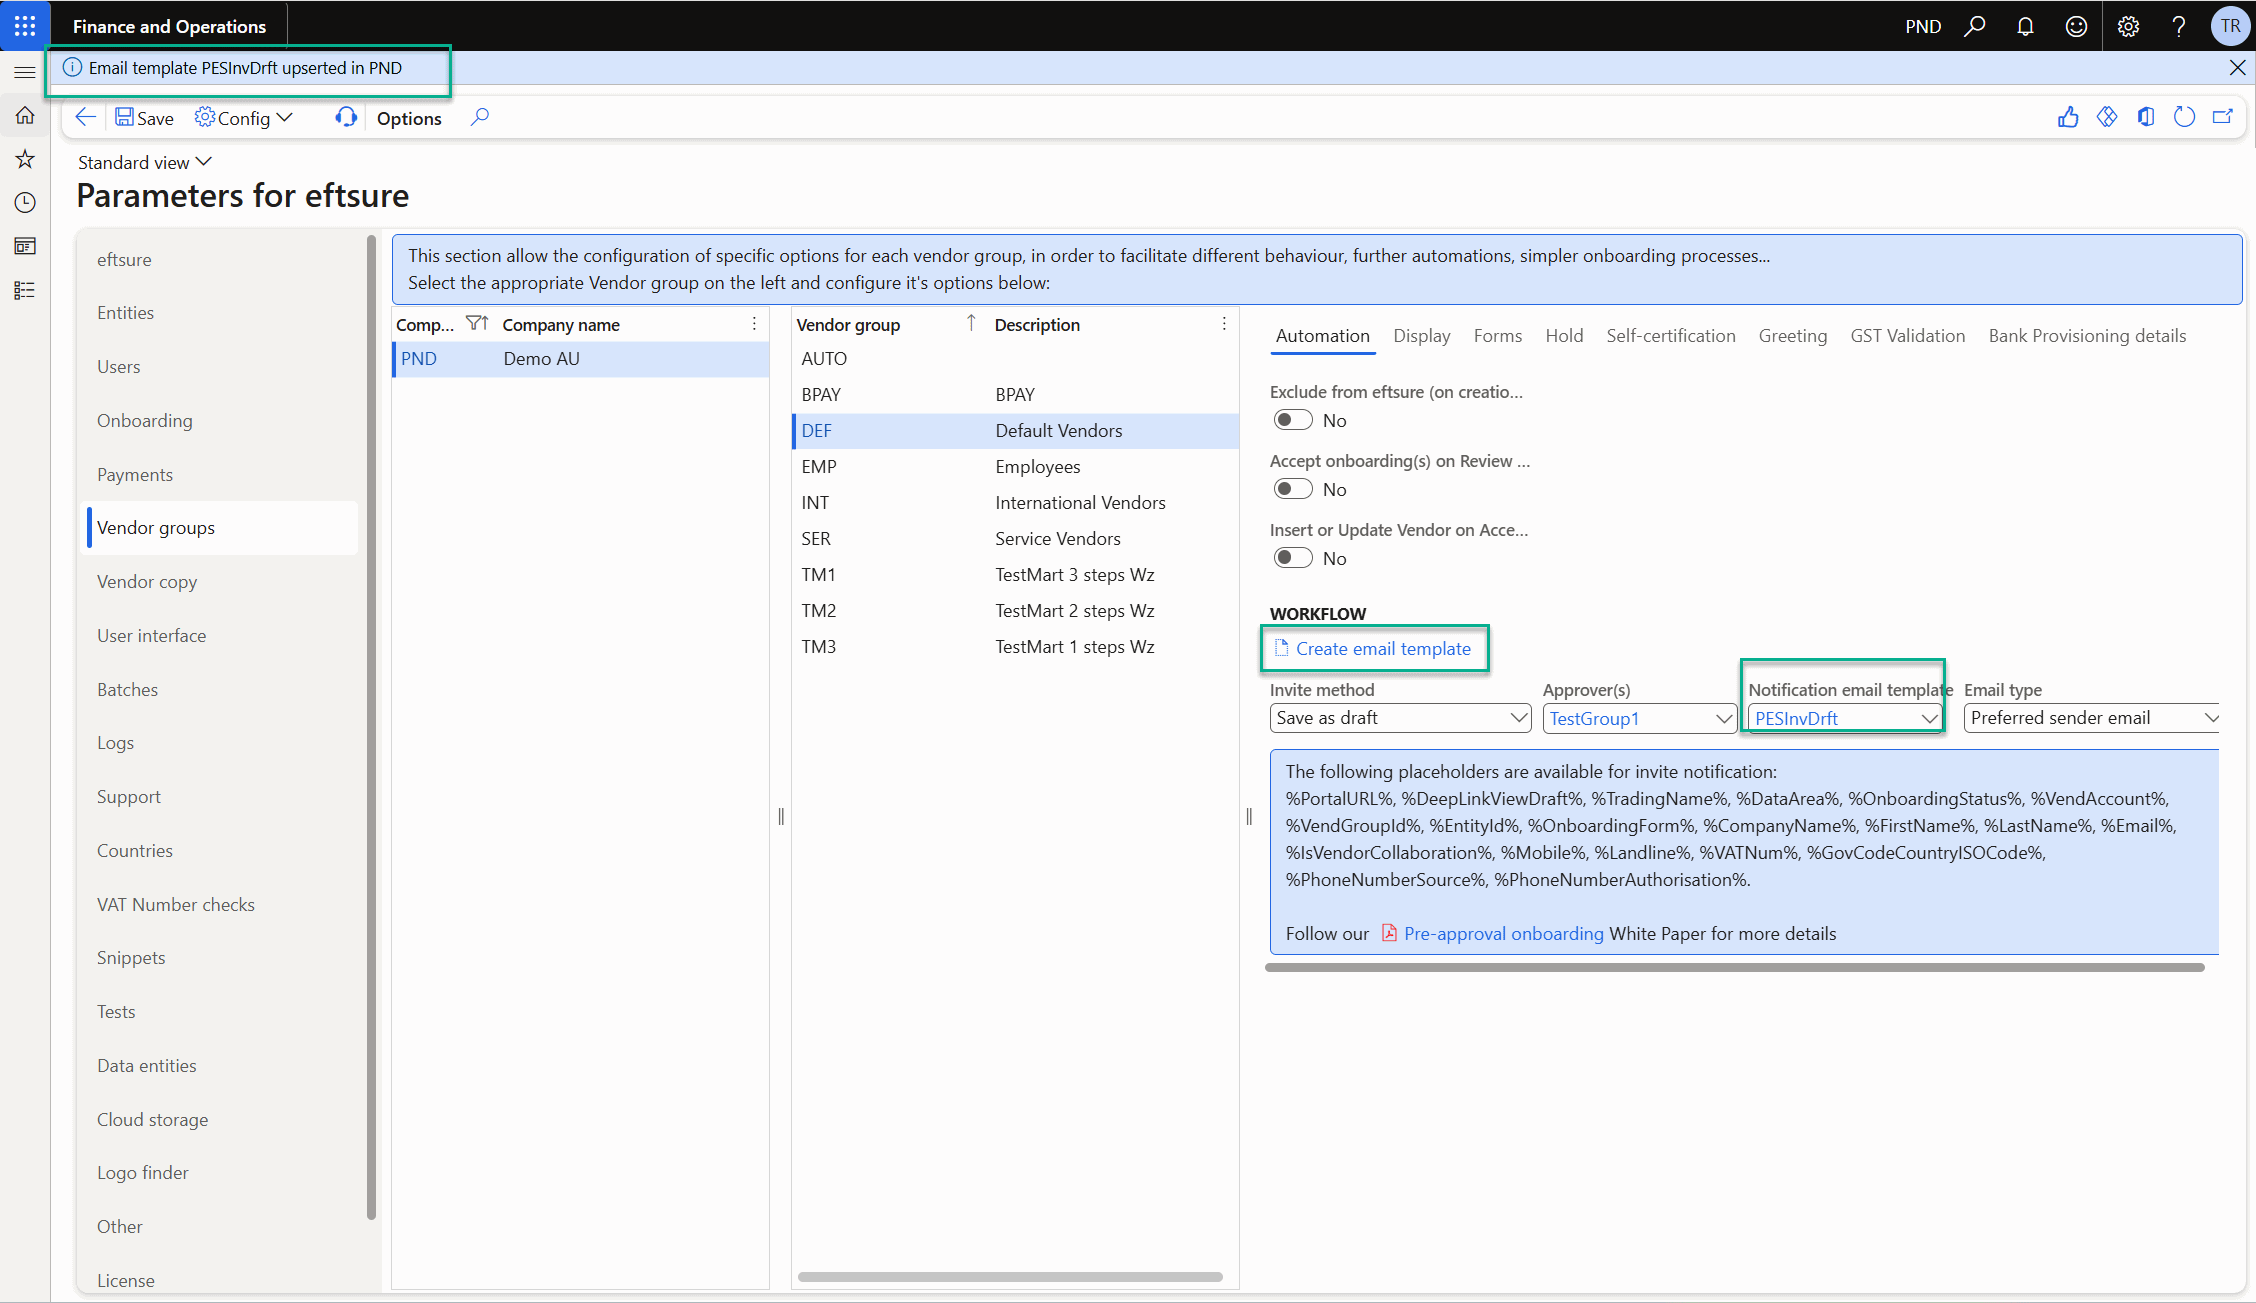This screenshot has height=1303, width=2256.
Task: Open Workspaces icon in left rail
Action: click(25, 246)
